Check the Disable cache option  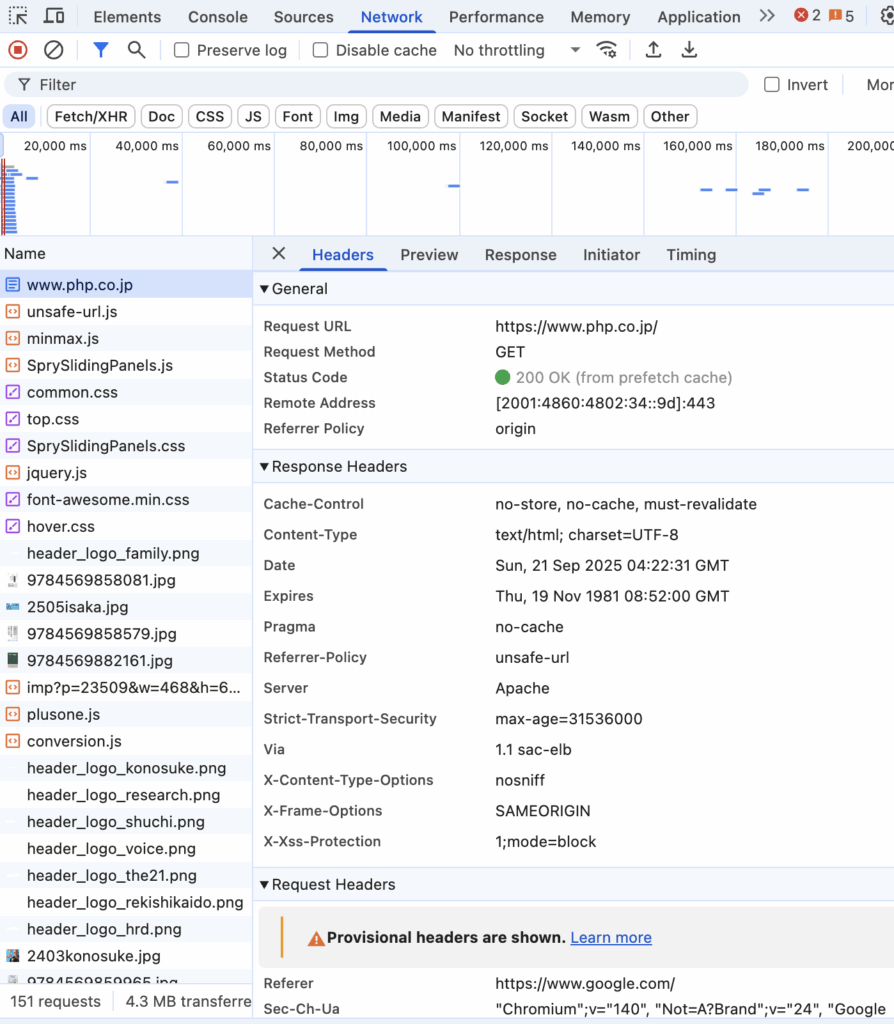[x=320, y=50]
